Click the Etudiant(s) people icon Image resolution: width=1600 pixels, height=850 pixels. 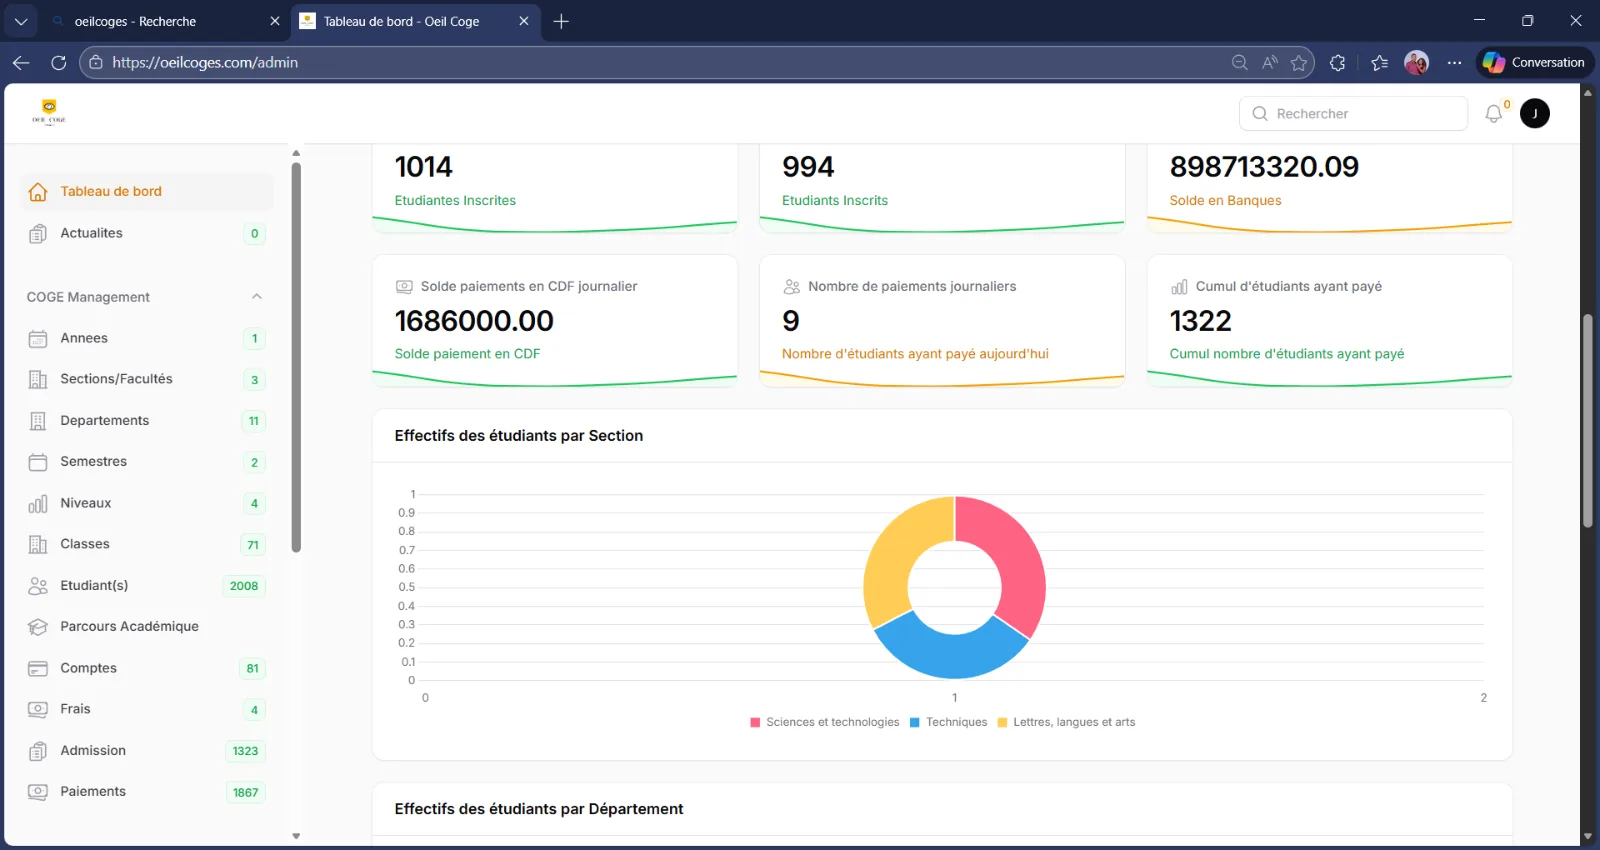click(38, 586)
